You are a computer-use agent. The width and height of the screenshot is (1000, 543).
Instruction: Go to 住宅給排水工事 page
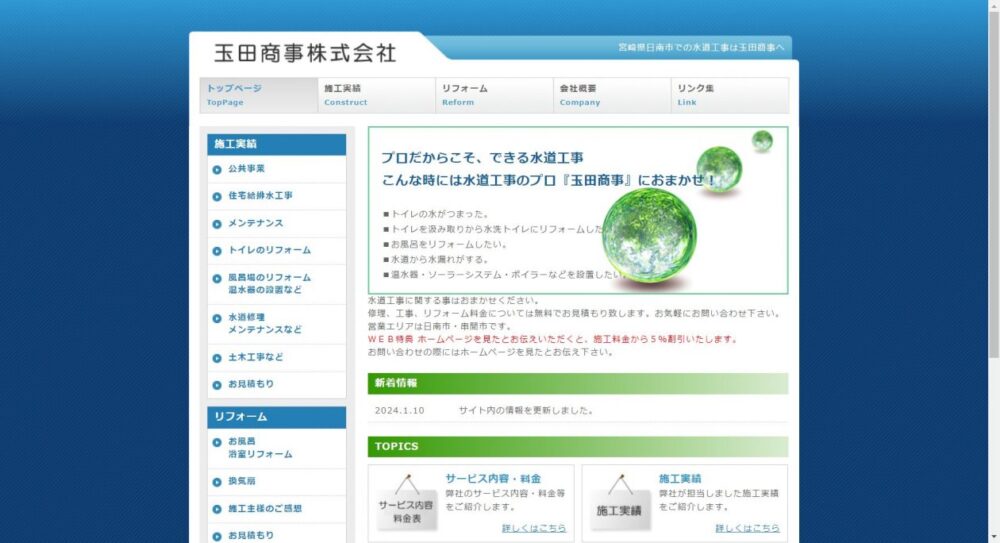[260, 195]
